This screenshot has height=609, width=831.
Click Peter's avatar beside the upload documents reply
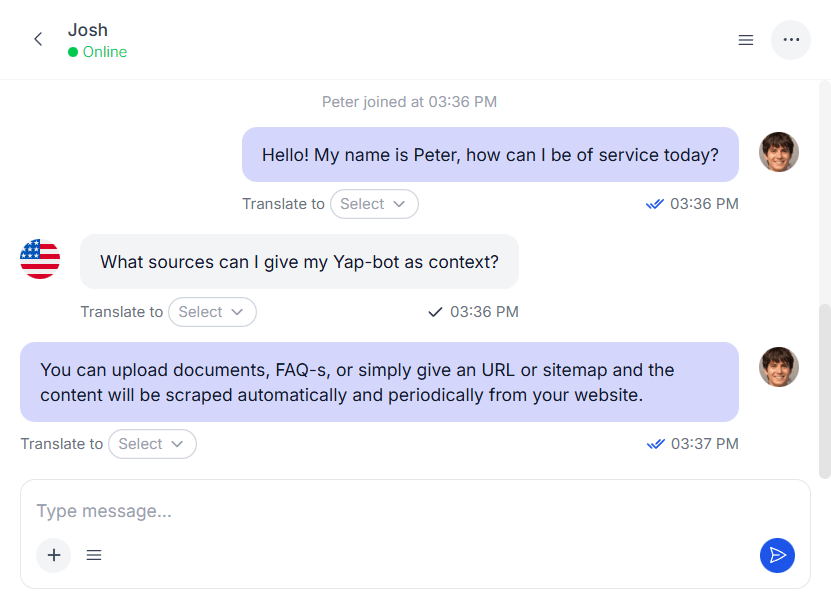778,367
